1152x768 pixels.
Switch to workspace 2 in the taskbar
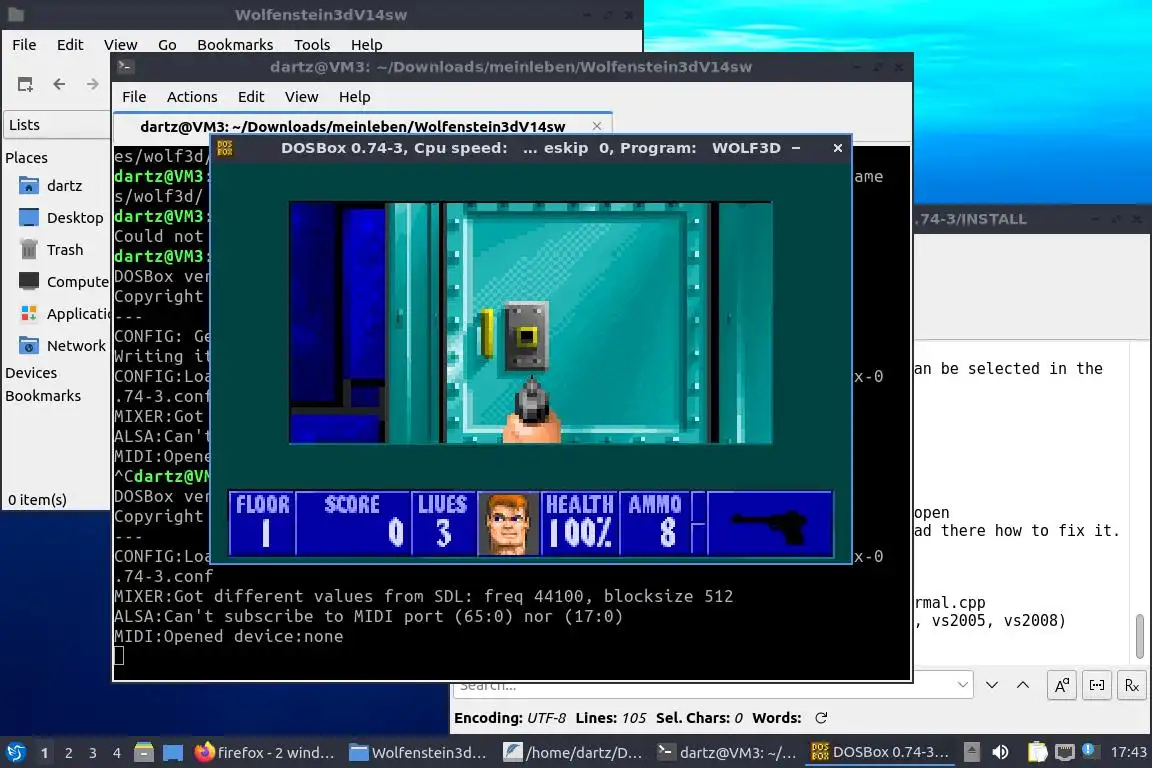68,753
